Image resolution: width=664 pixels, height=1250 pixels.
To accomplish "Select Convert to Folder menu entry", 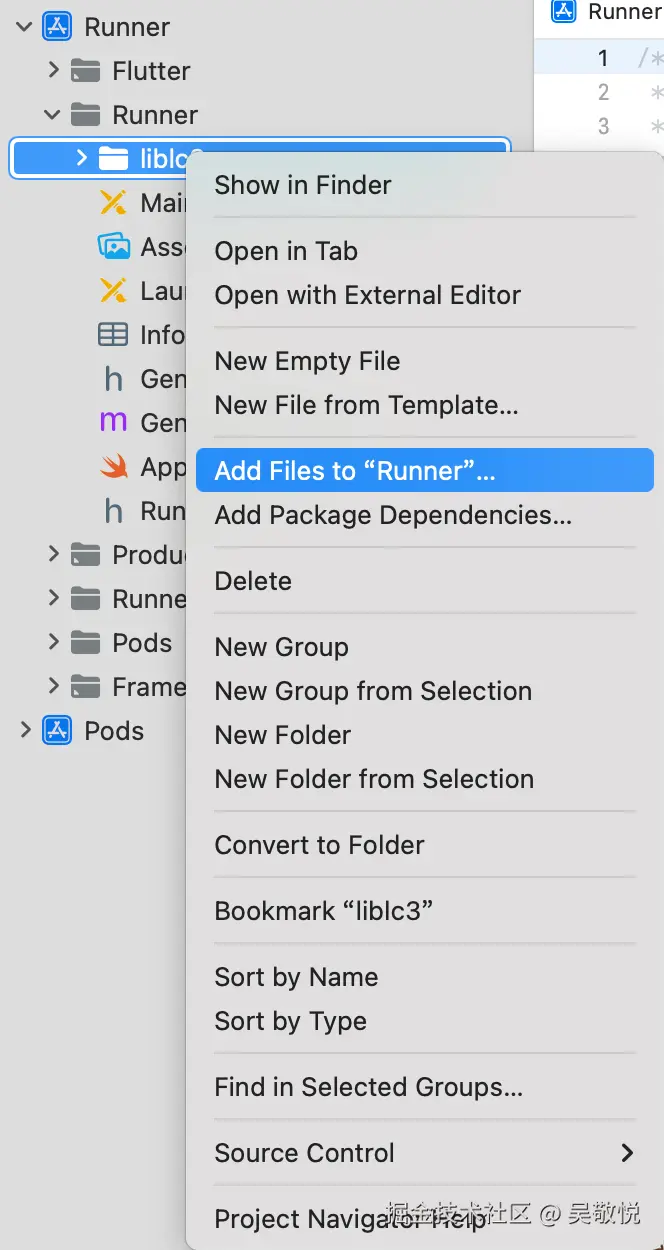I will point(319,845).
